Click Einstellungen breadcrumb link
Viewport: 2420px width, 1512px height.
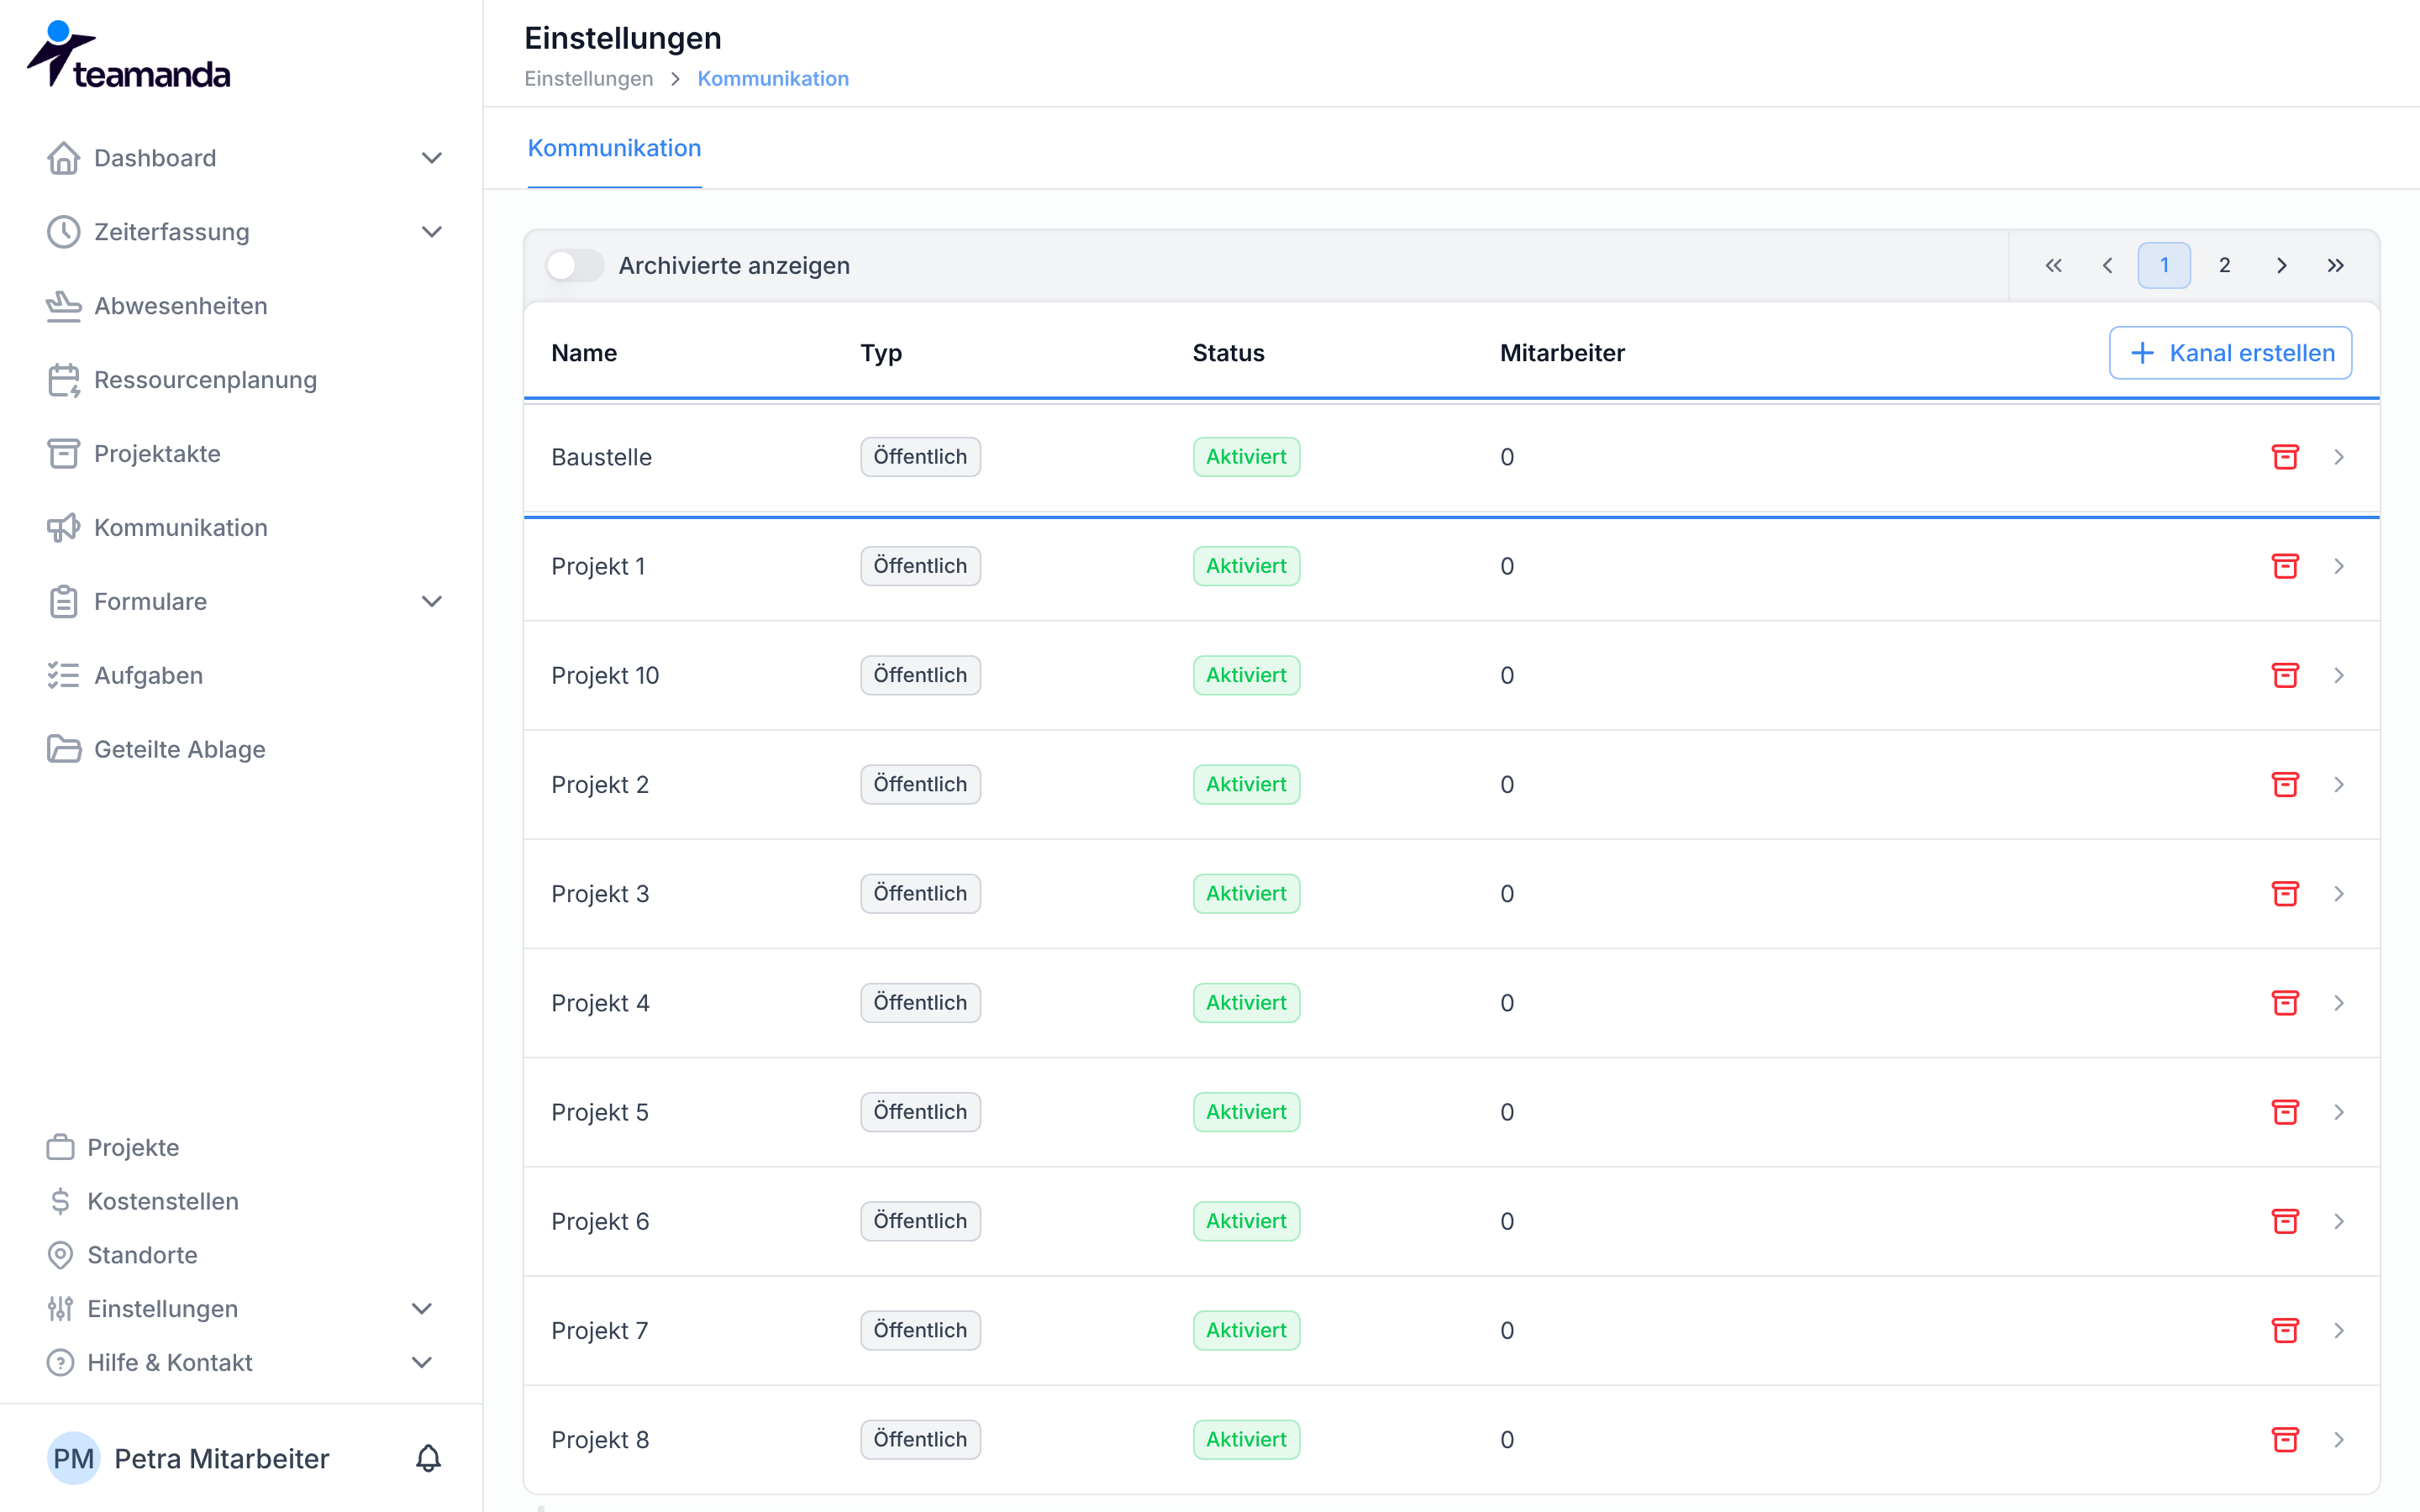(x=589, y=79)
